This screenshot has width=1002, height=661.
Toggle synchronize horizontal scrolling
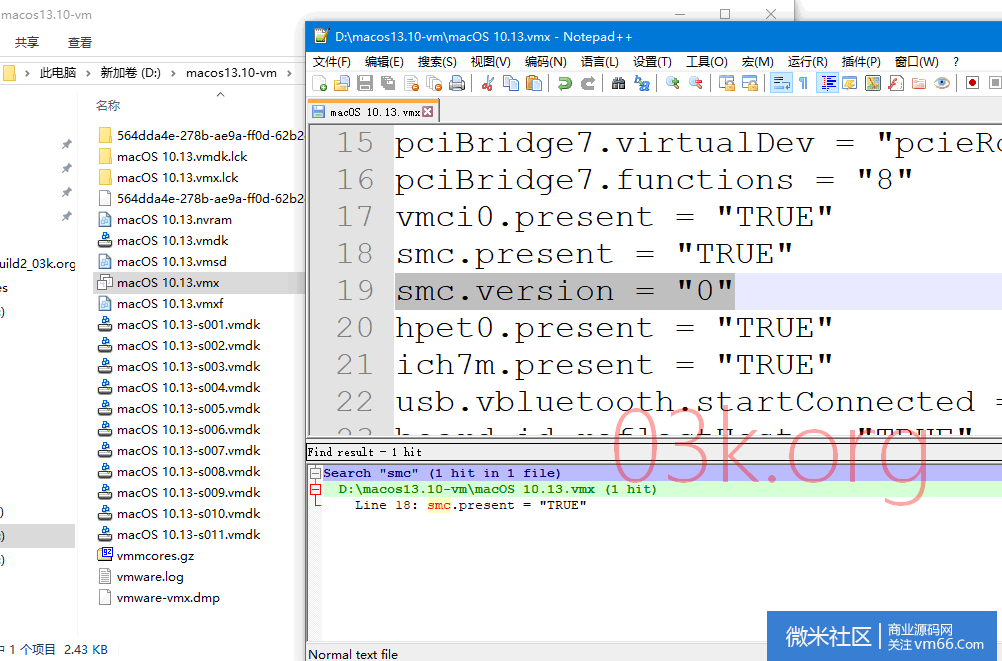point(750,83)
